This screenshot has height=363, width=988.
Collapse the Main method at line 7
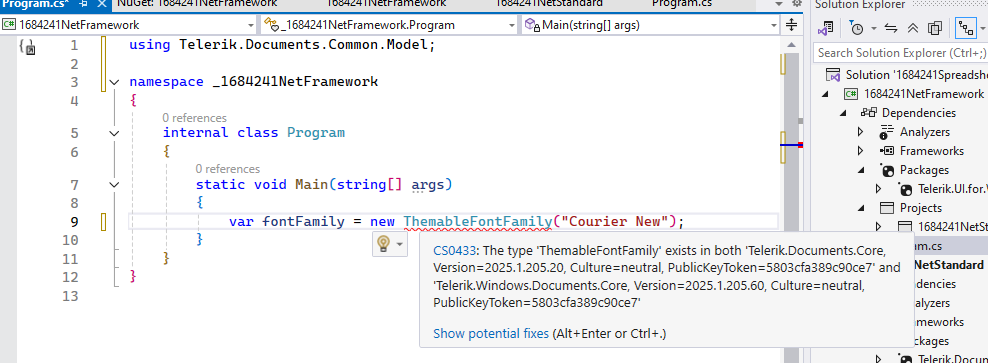[x=114, y=185]
